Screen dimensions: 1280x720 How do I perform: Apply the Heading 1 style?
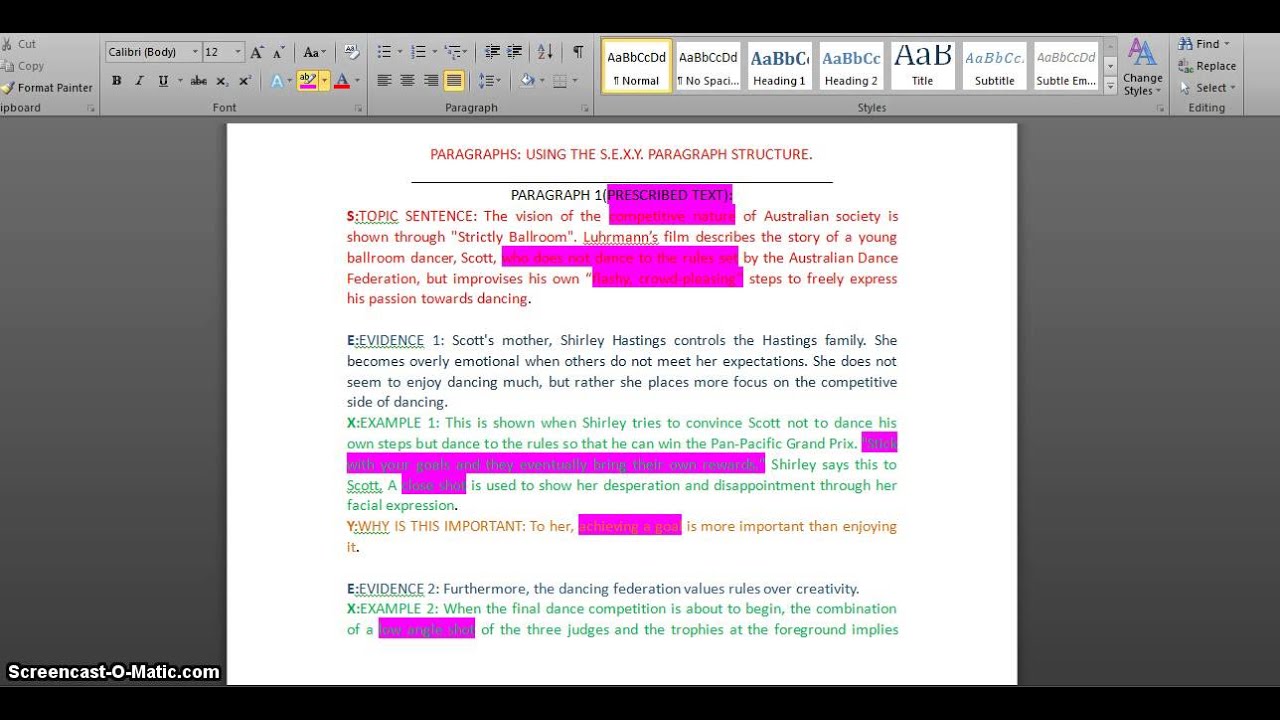coord(779,67)
